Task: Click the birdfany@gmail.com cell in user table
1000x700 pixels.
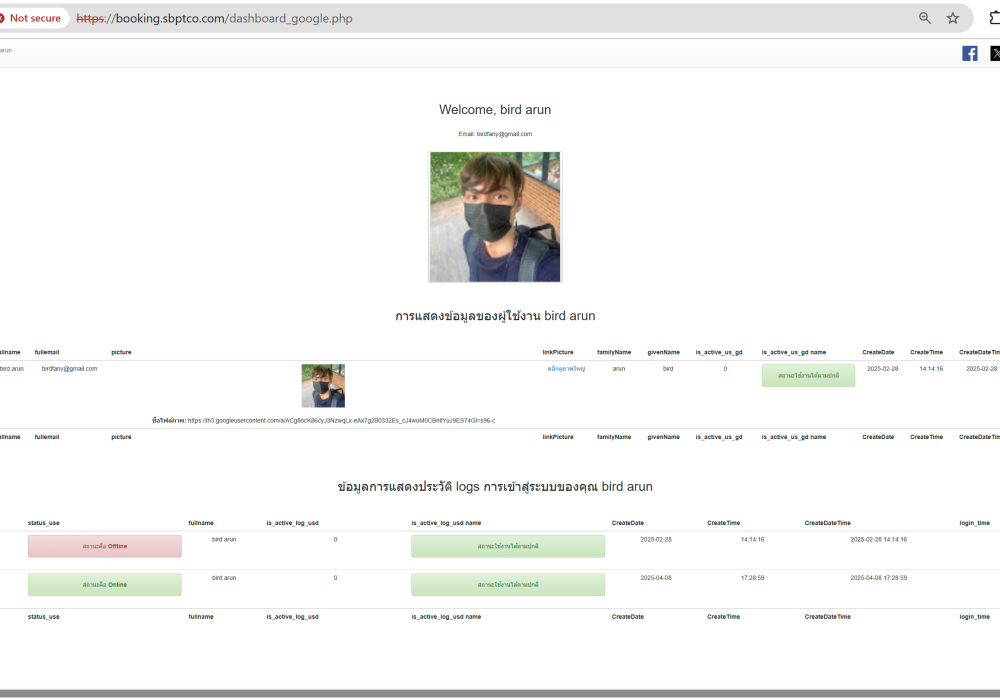Action: 70,369
